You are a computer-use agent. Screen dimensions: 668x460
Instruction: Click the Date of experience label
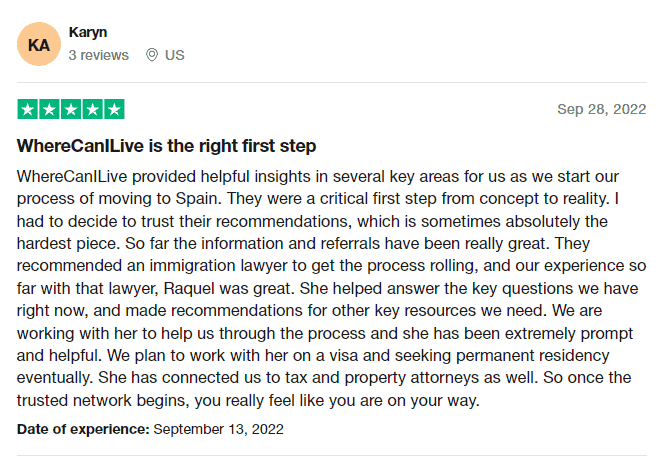[x=83, y=429]
